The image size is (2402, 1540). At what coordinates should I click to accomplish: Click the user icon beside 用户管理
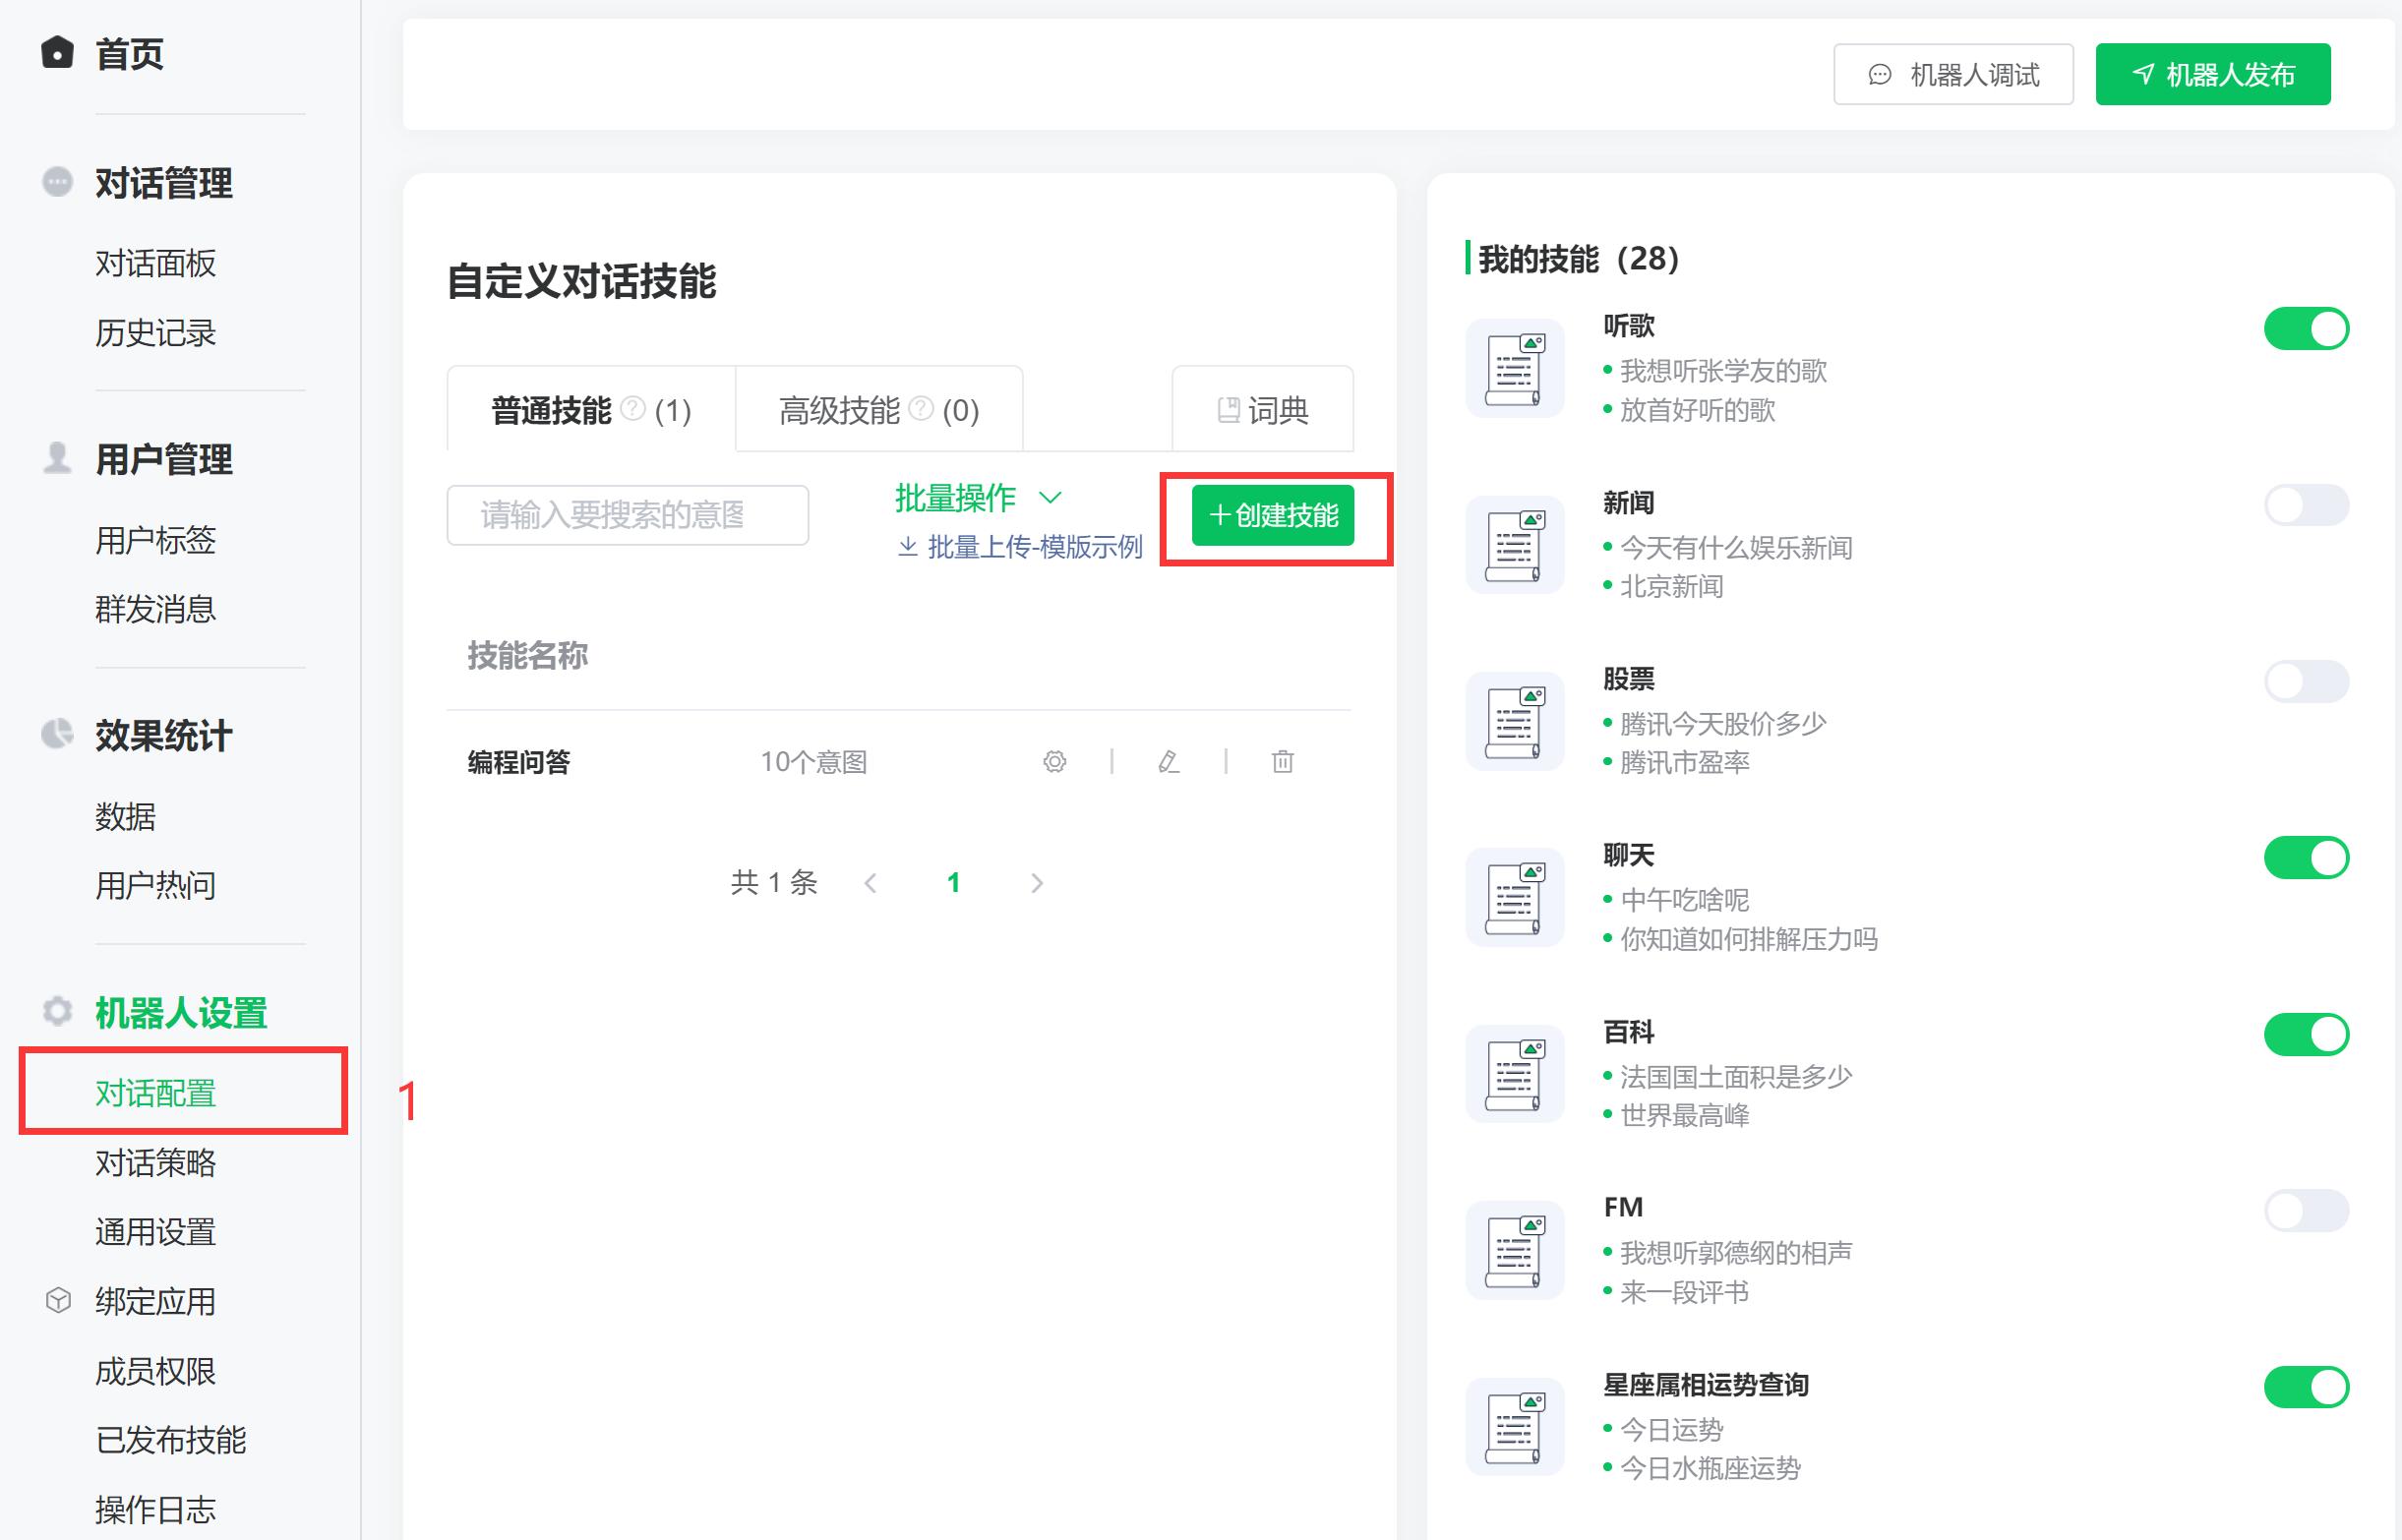pyautogui.click(x=57, y=459)
